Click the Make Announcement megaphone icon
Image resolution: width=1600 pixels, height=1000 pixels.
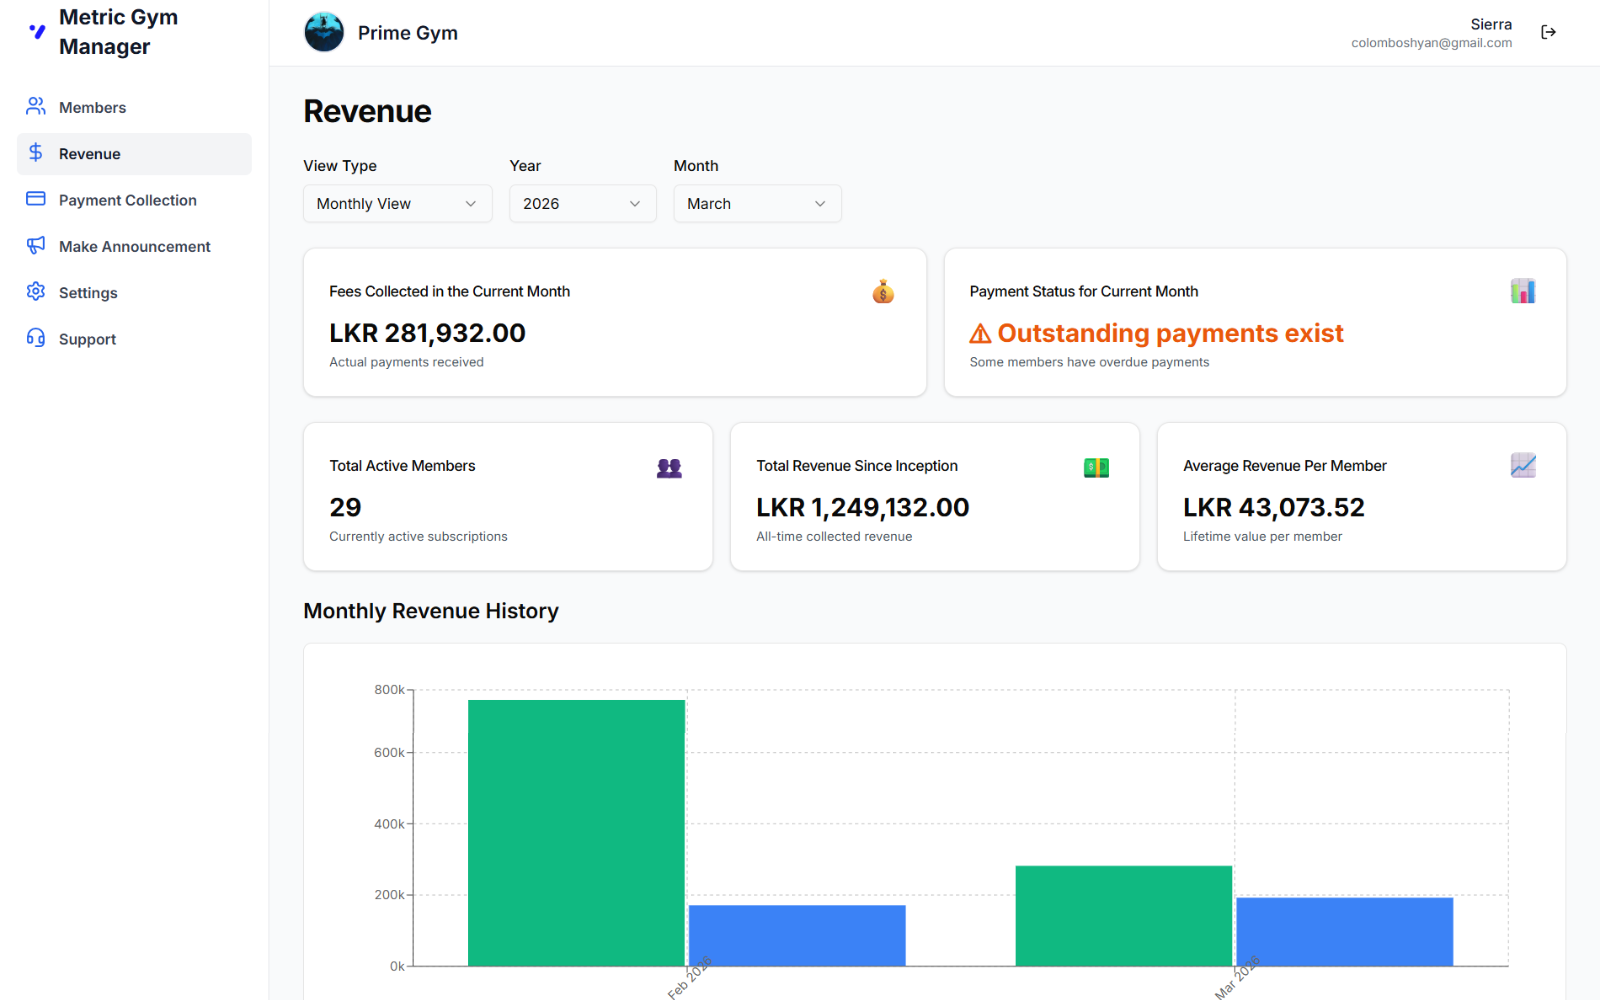(x=35, y=246)
